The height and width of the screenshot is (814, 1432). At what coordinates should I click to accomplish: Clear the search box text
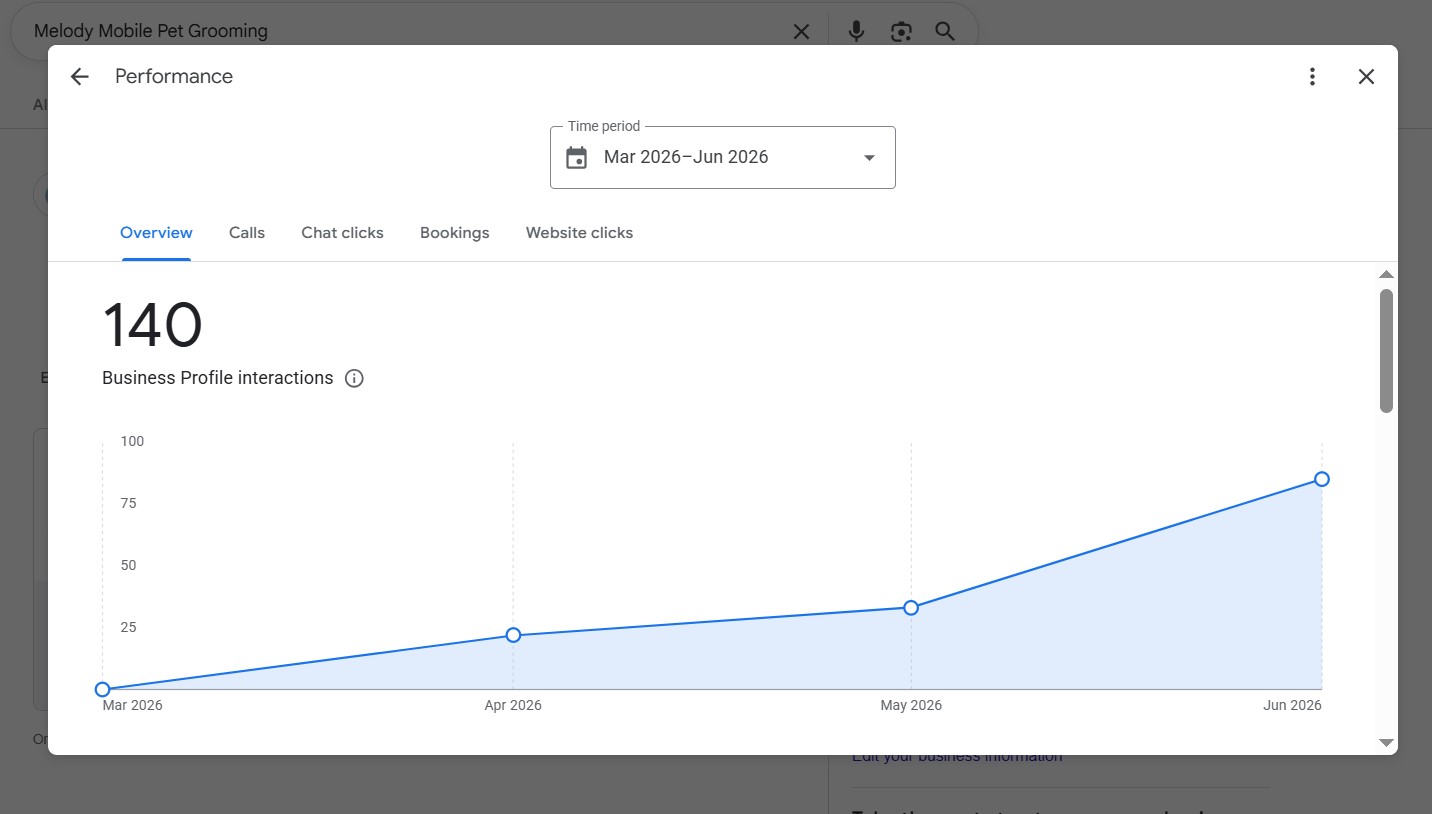coord(801,32)
